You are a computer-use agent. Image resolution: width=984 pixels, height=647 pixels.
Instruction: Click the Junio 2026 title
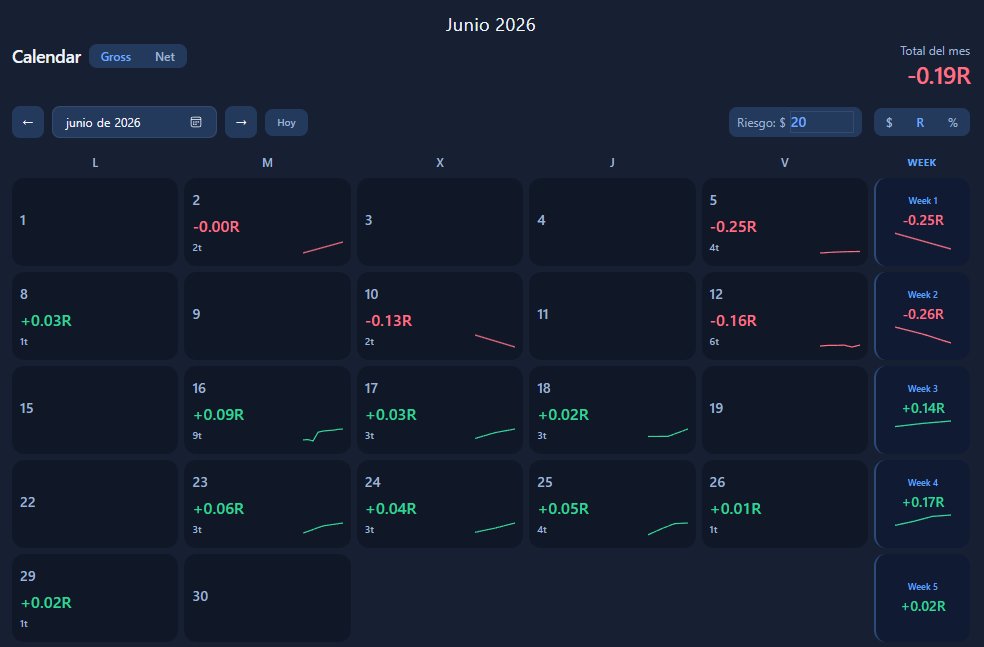point(491,24)
